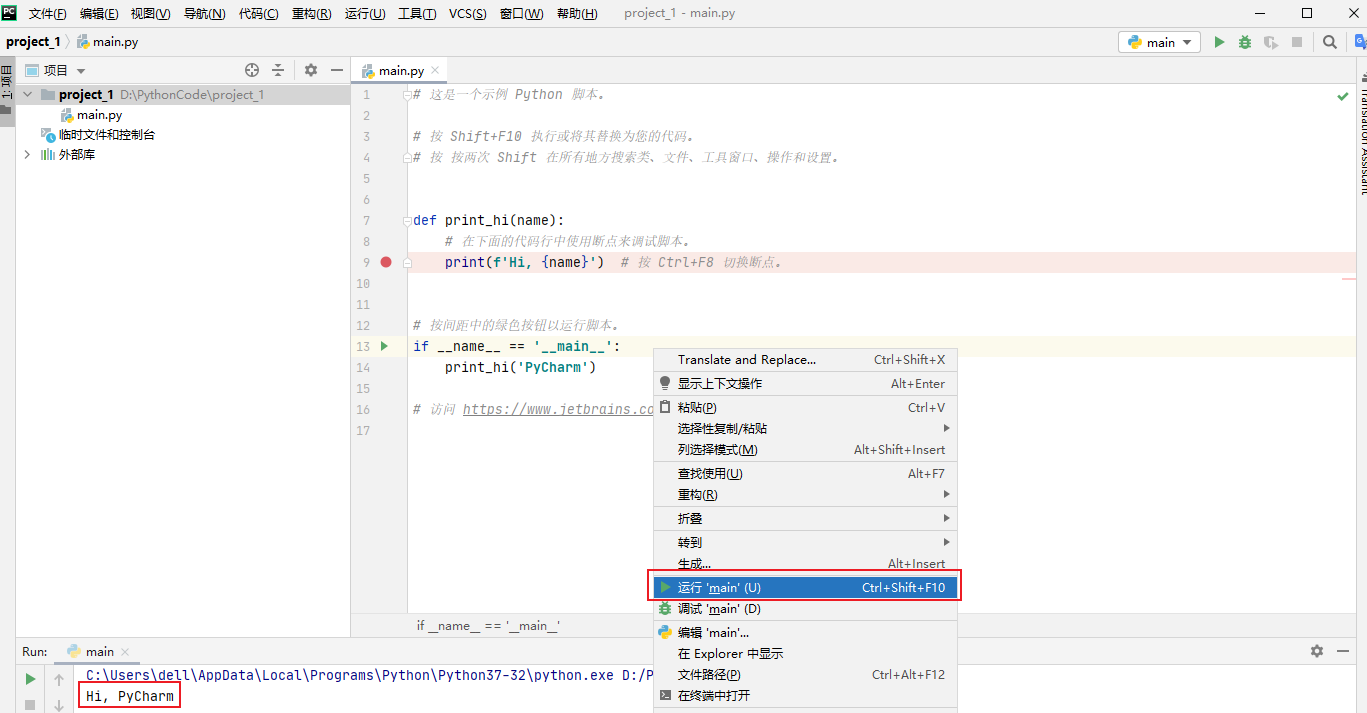Select 编辑 'main'... menu item
The image size is (1367, 713).
(805, 633)
